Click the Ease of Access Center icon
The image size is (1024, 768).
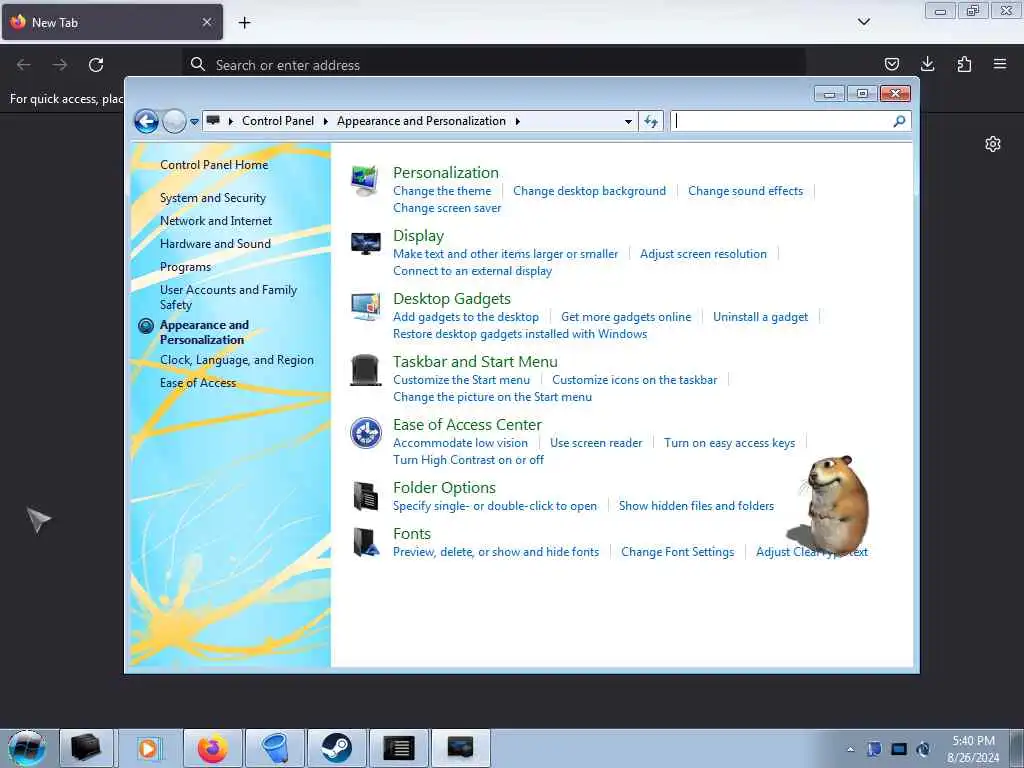point(365,433)
